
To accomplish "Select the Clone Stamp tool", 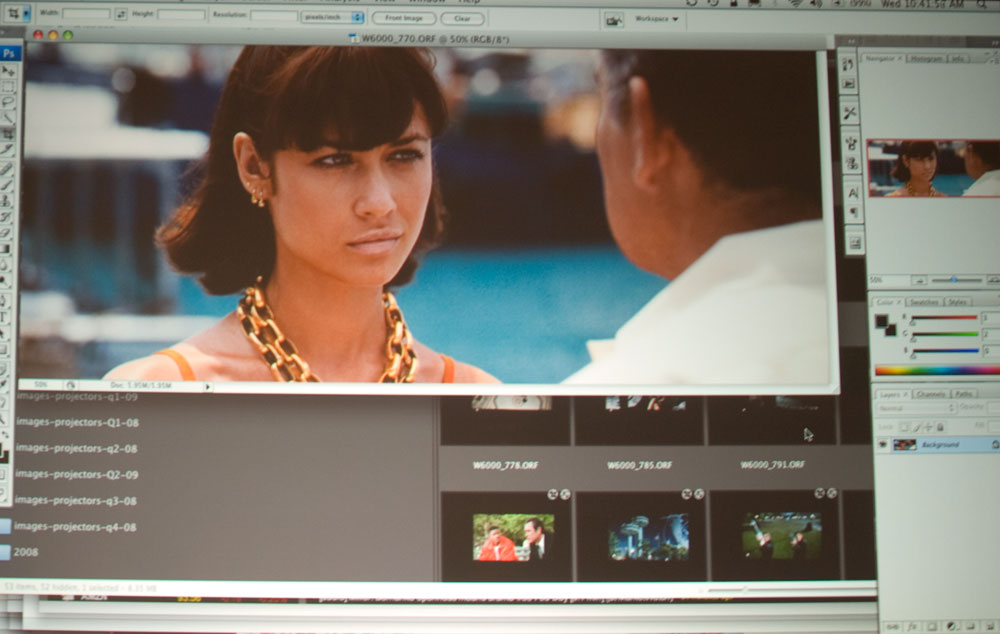I will [6, 201].
